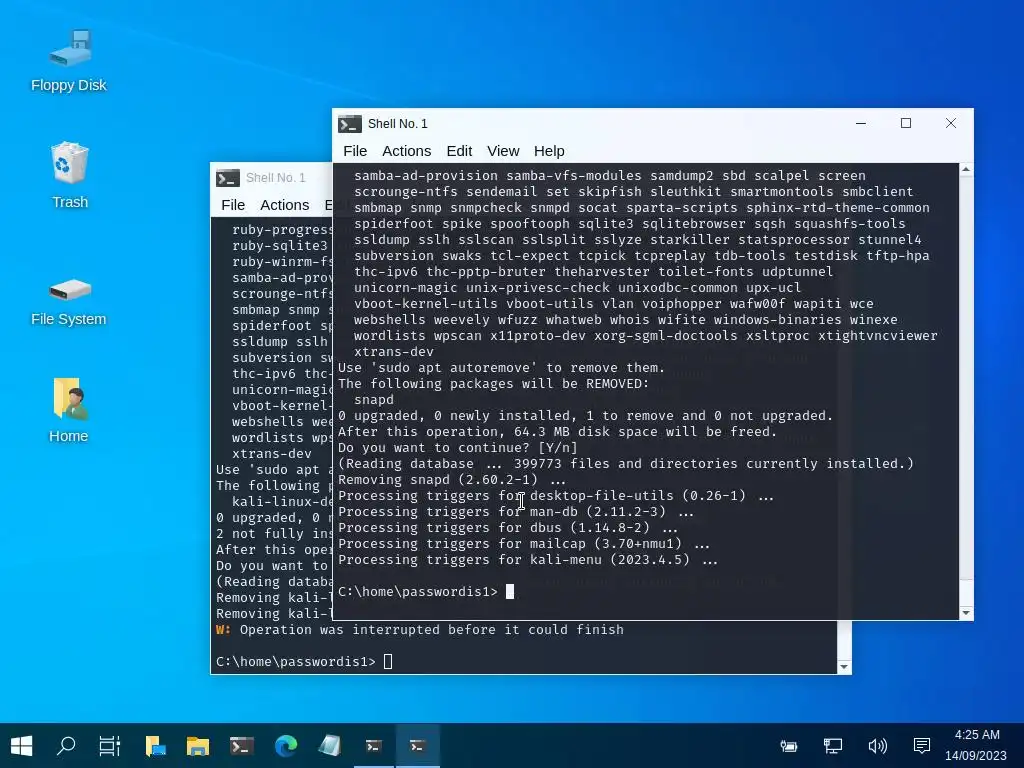Click "Use 'sudo apt autoremove'" line in front Shell
The width and height of the screenshot is (1024, 768).
click(501, 368)
